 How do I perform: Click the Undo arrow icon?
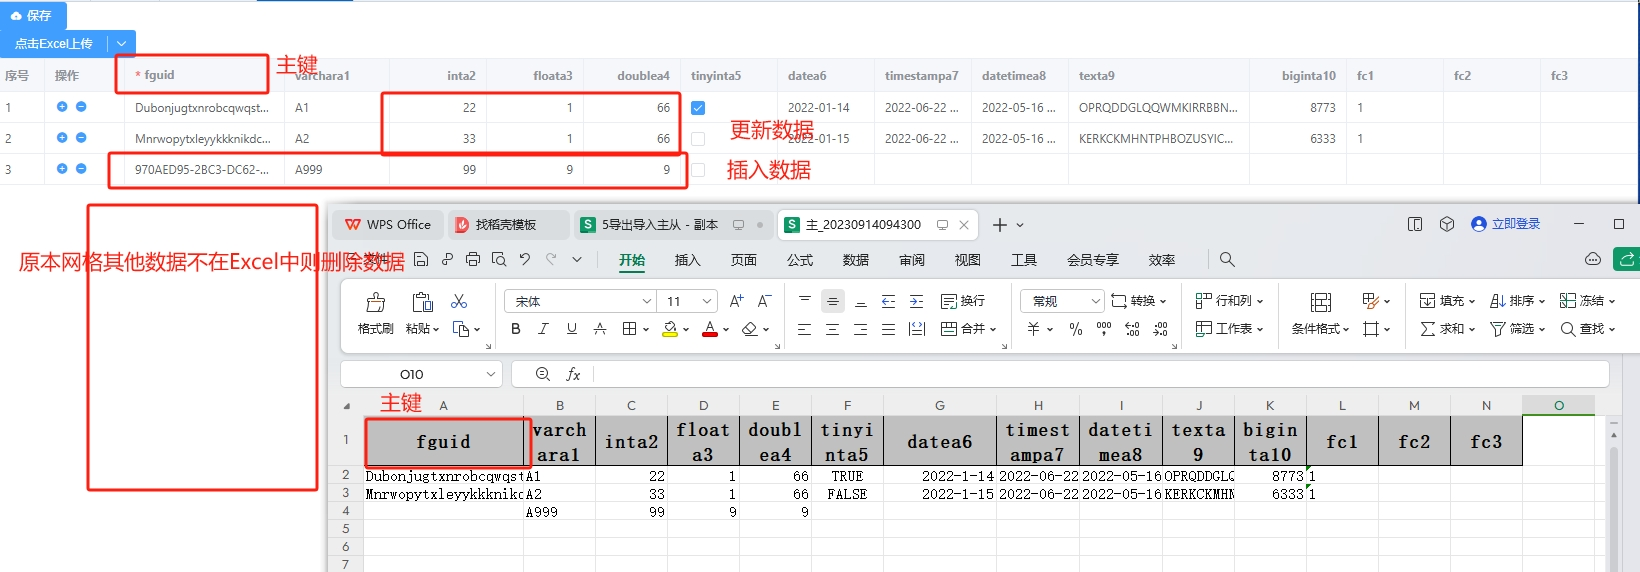[x=525, y=260]
